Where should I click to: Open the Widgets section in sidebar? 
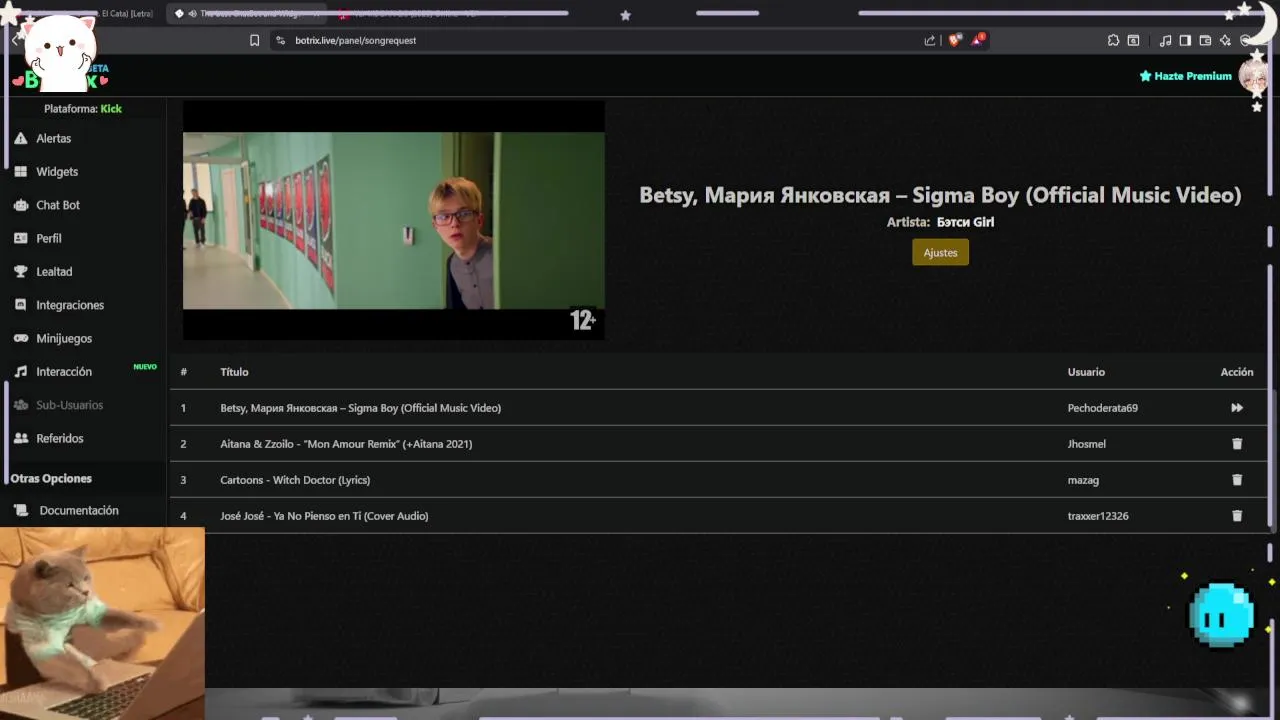[x=57, y=172]
